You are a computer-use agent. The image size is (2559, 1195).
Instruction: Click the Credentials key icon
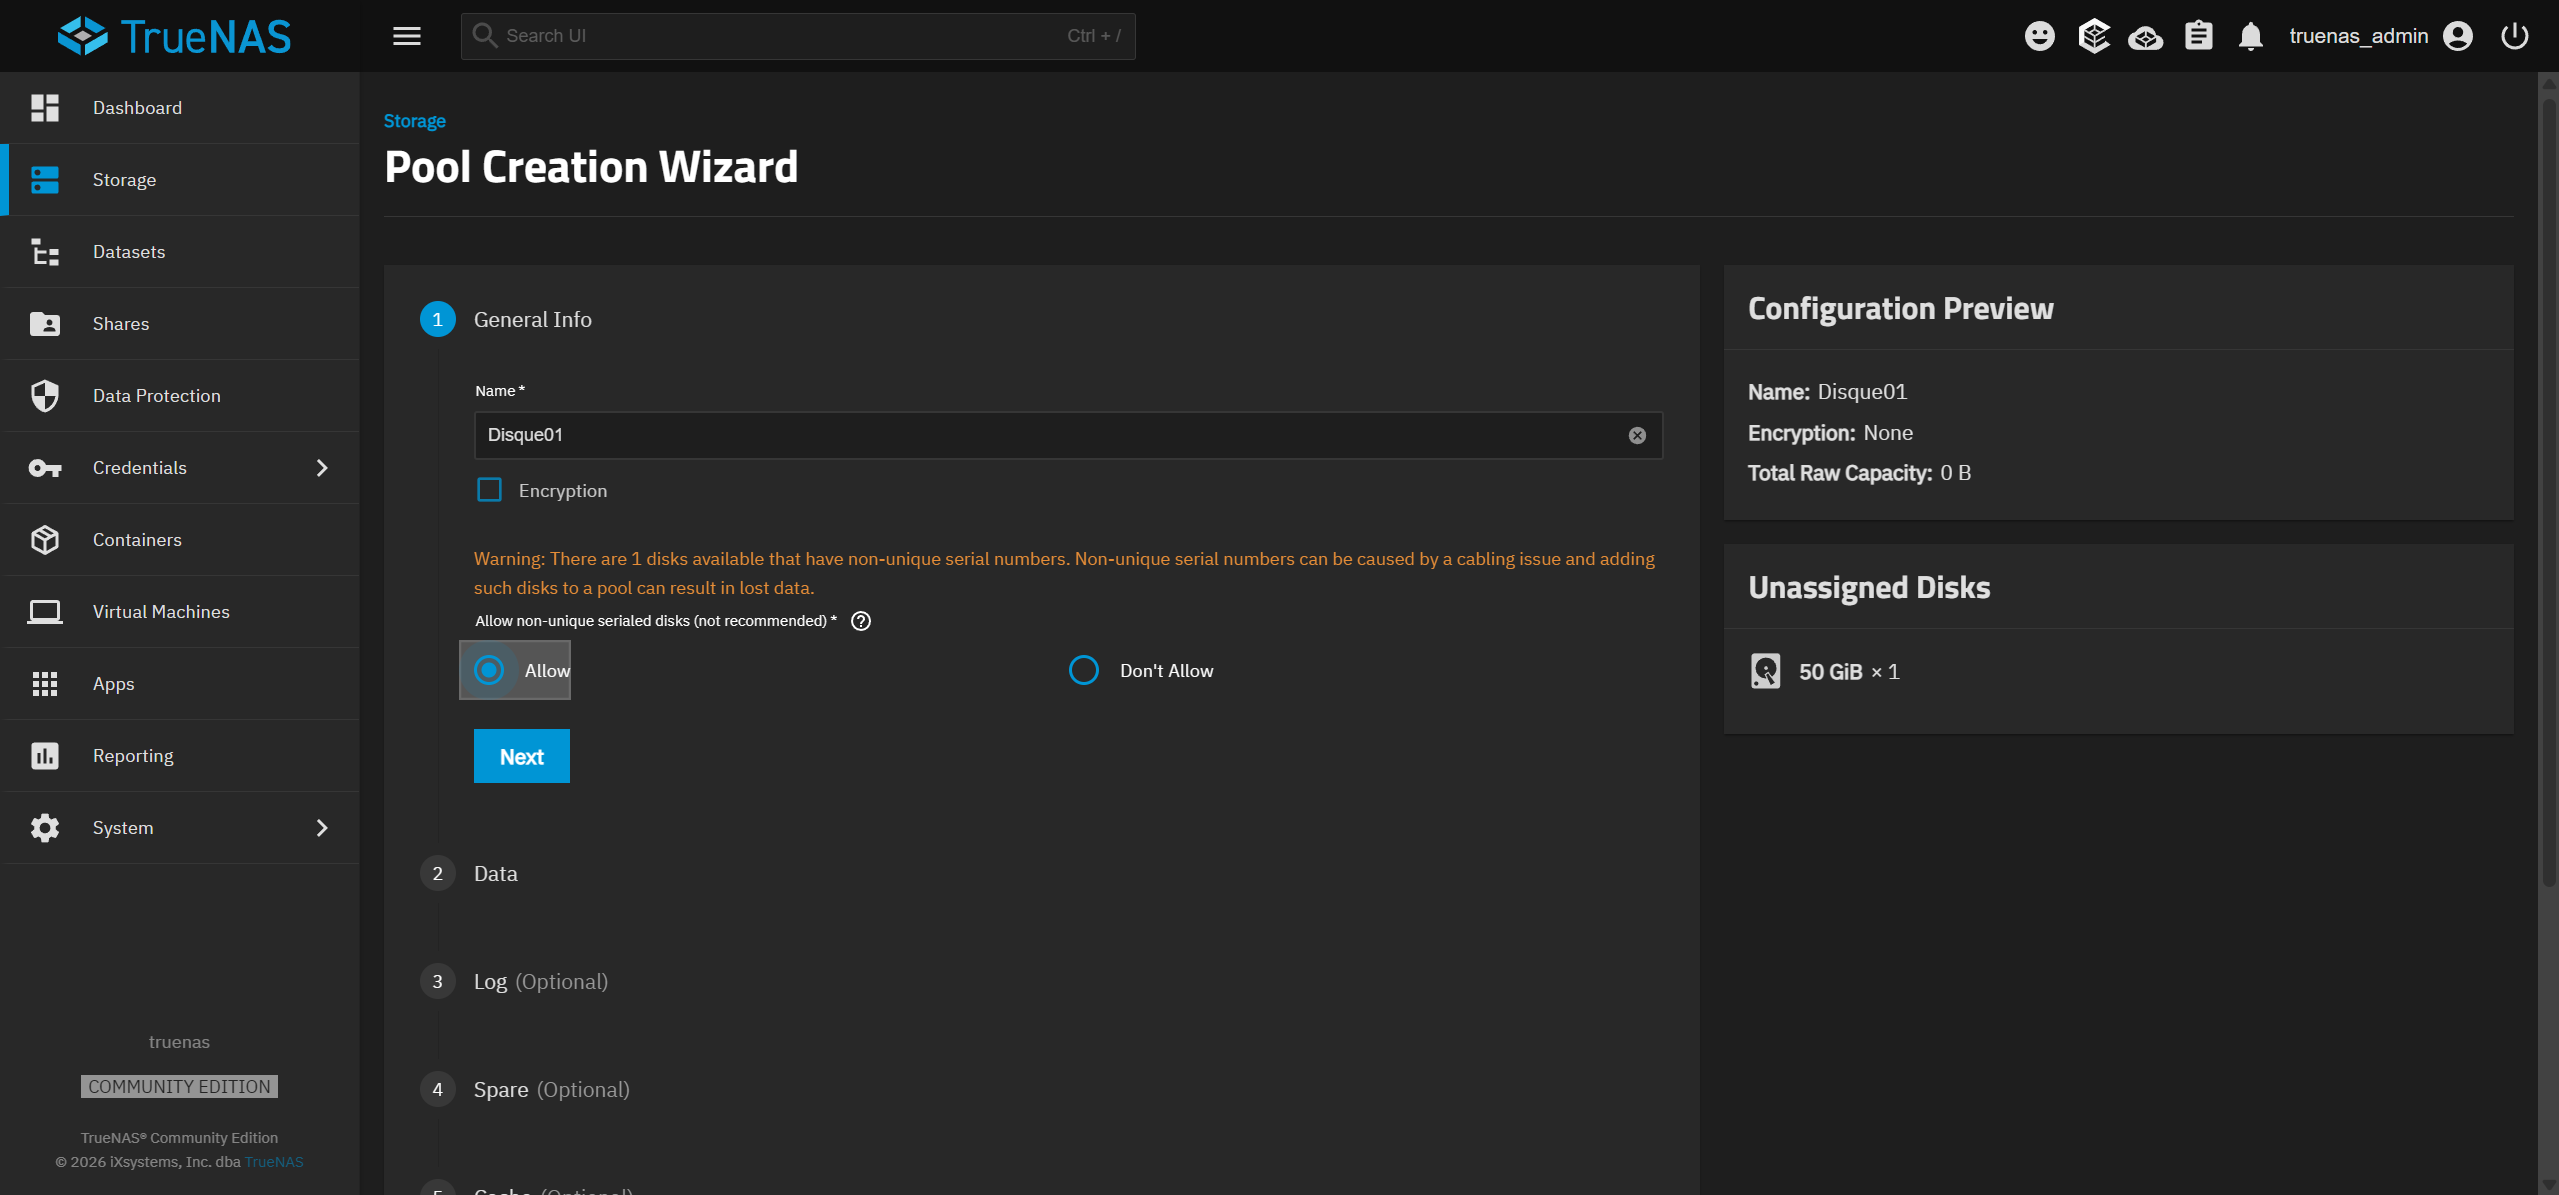click(45, 468)
